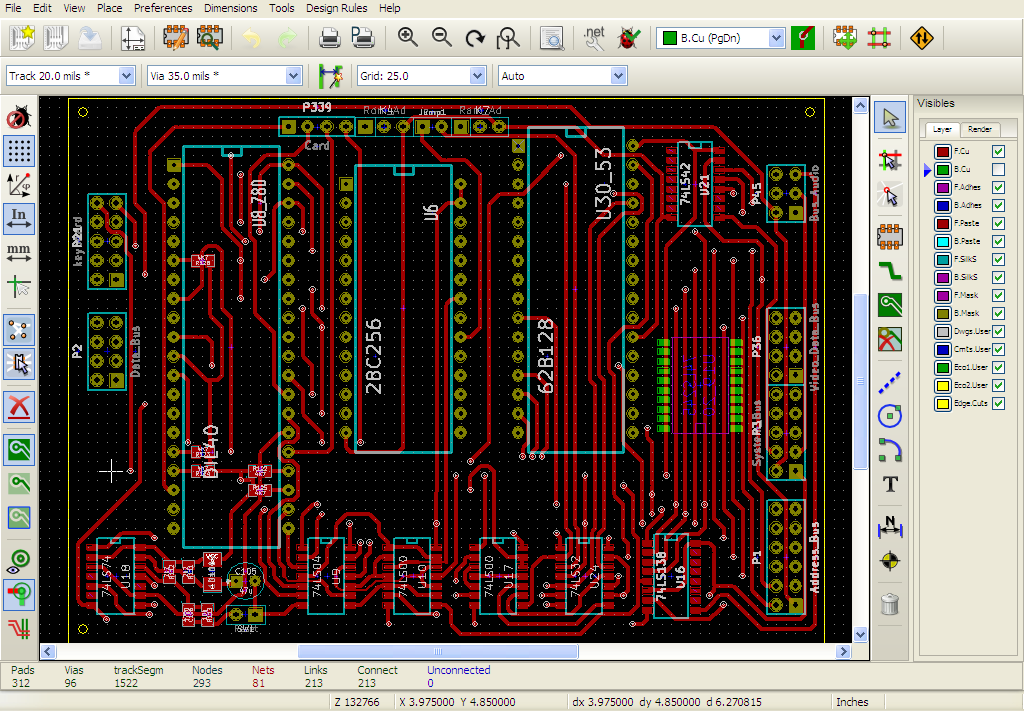The height and width of the screenshot is (711, 1024).
Task: Select the Add tracks and vias tool
Action: pos(889,269)
